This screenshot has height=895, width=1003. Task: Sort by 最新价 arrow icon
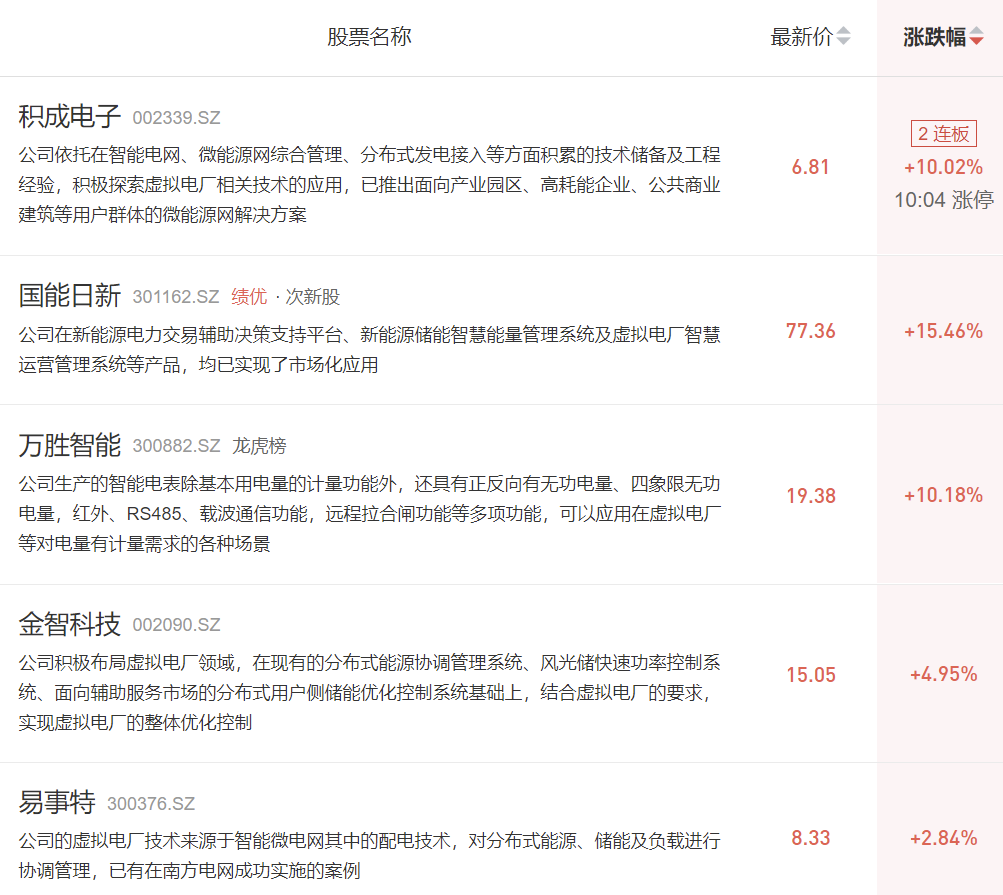click(844, 36)
